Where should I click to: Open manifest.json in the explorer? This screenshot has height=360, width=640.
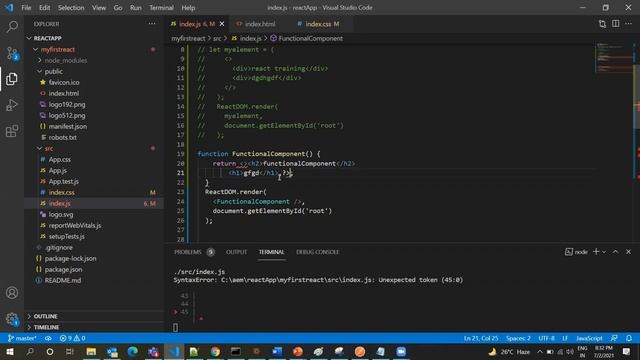(x=67, y=127)
